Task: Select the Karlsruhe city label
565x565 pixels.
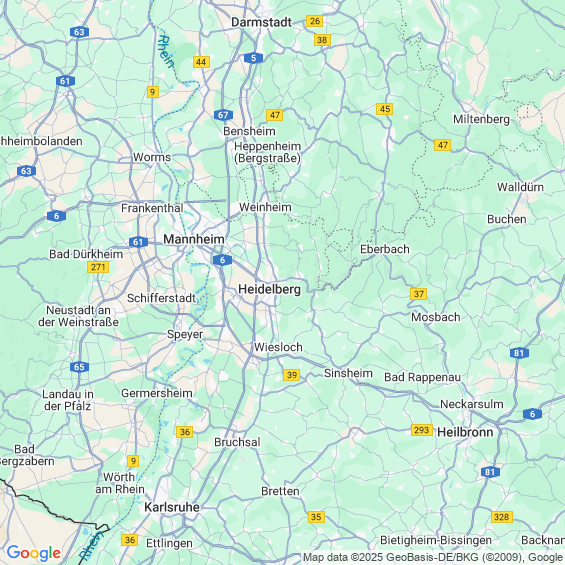Action: point(172,507)
